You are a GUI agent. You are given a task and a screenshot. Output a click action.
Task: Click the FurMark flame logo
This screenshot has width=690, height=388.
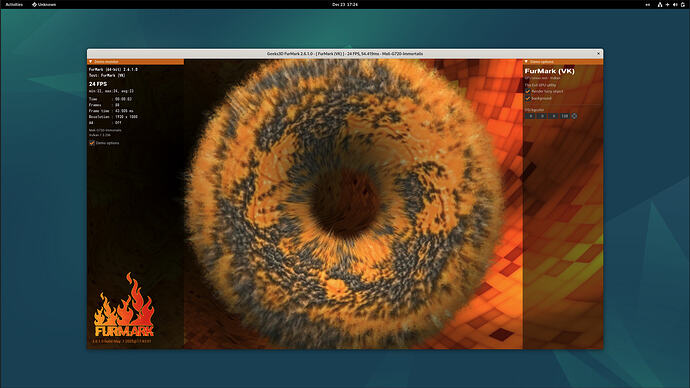click(x=124, y=305)
